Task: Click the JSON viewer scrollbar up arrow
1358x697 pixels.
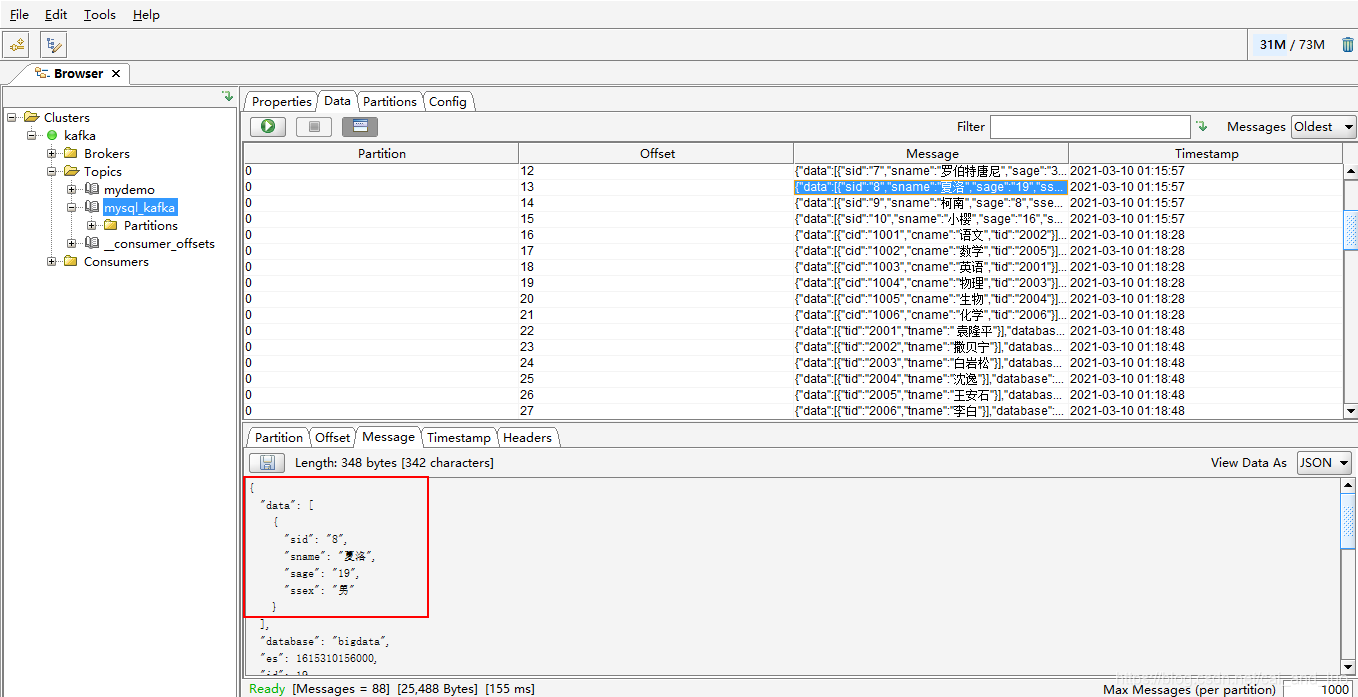Action: coord(1349,486)
